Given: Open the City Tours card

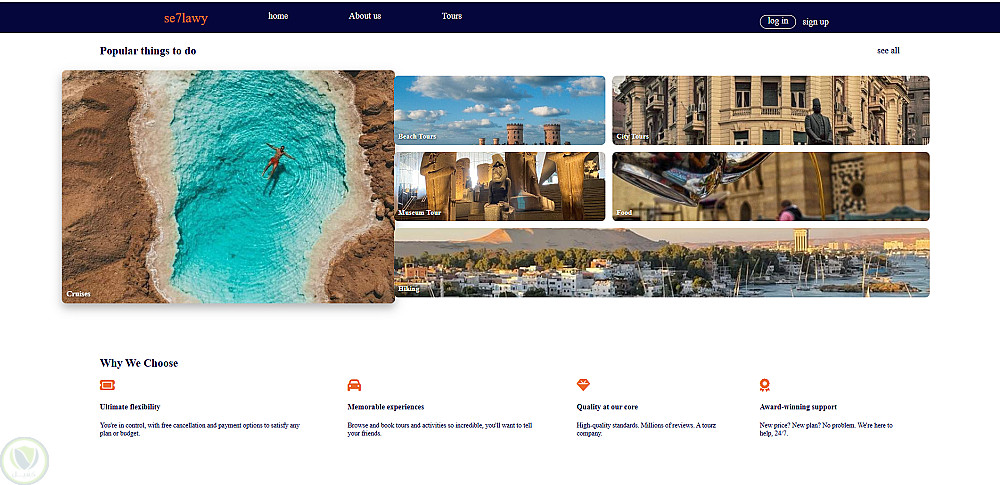Looking at the screenshot, I should coord(771,110).
